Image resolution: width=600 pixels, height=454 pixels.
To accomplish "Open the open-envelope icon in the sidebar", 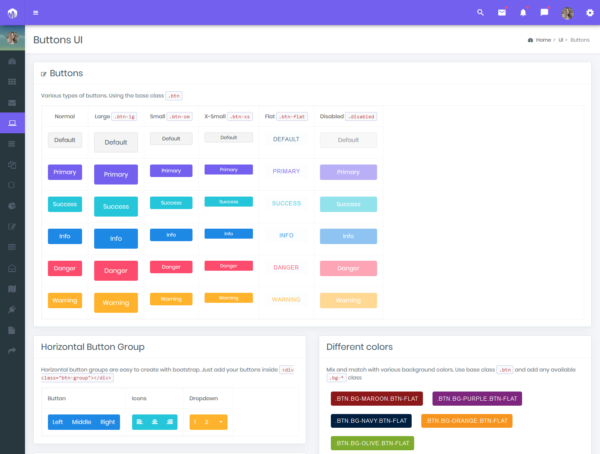I will pos(12,268).
